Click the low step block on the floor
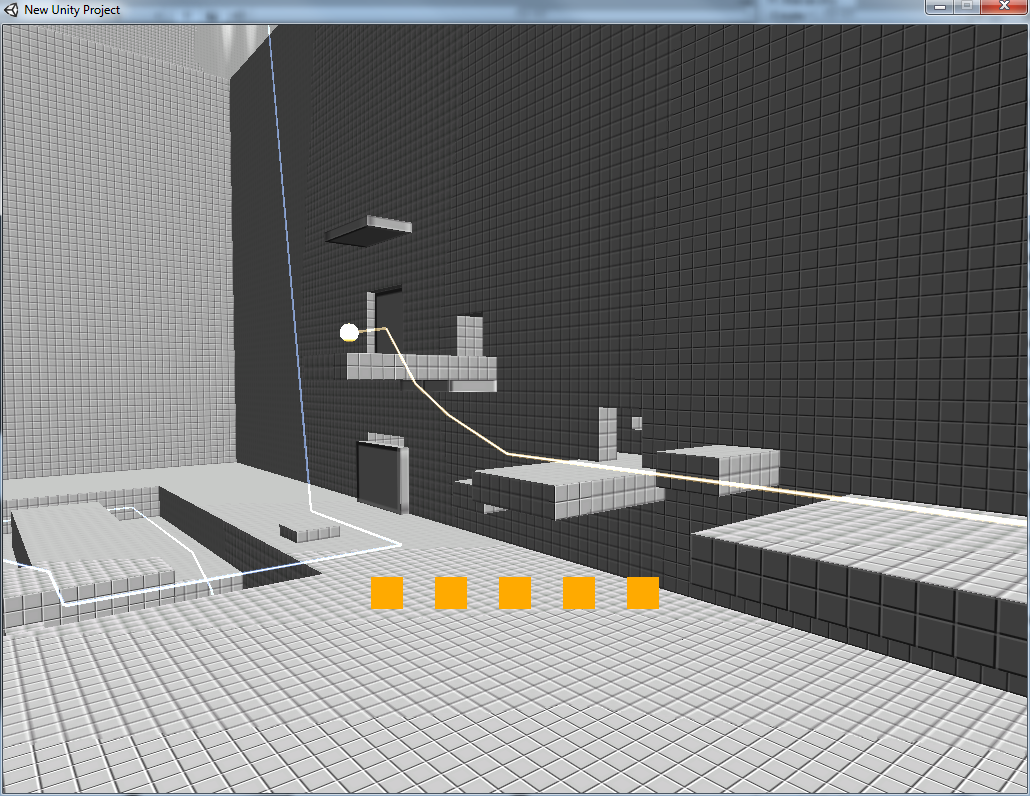This screenshot has height=796, width=1030. 310,532
